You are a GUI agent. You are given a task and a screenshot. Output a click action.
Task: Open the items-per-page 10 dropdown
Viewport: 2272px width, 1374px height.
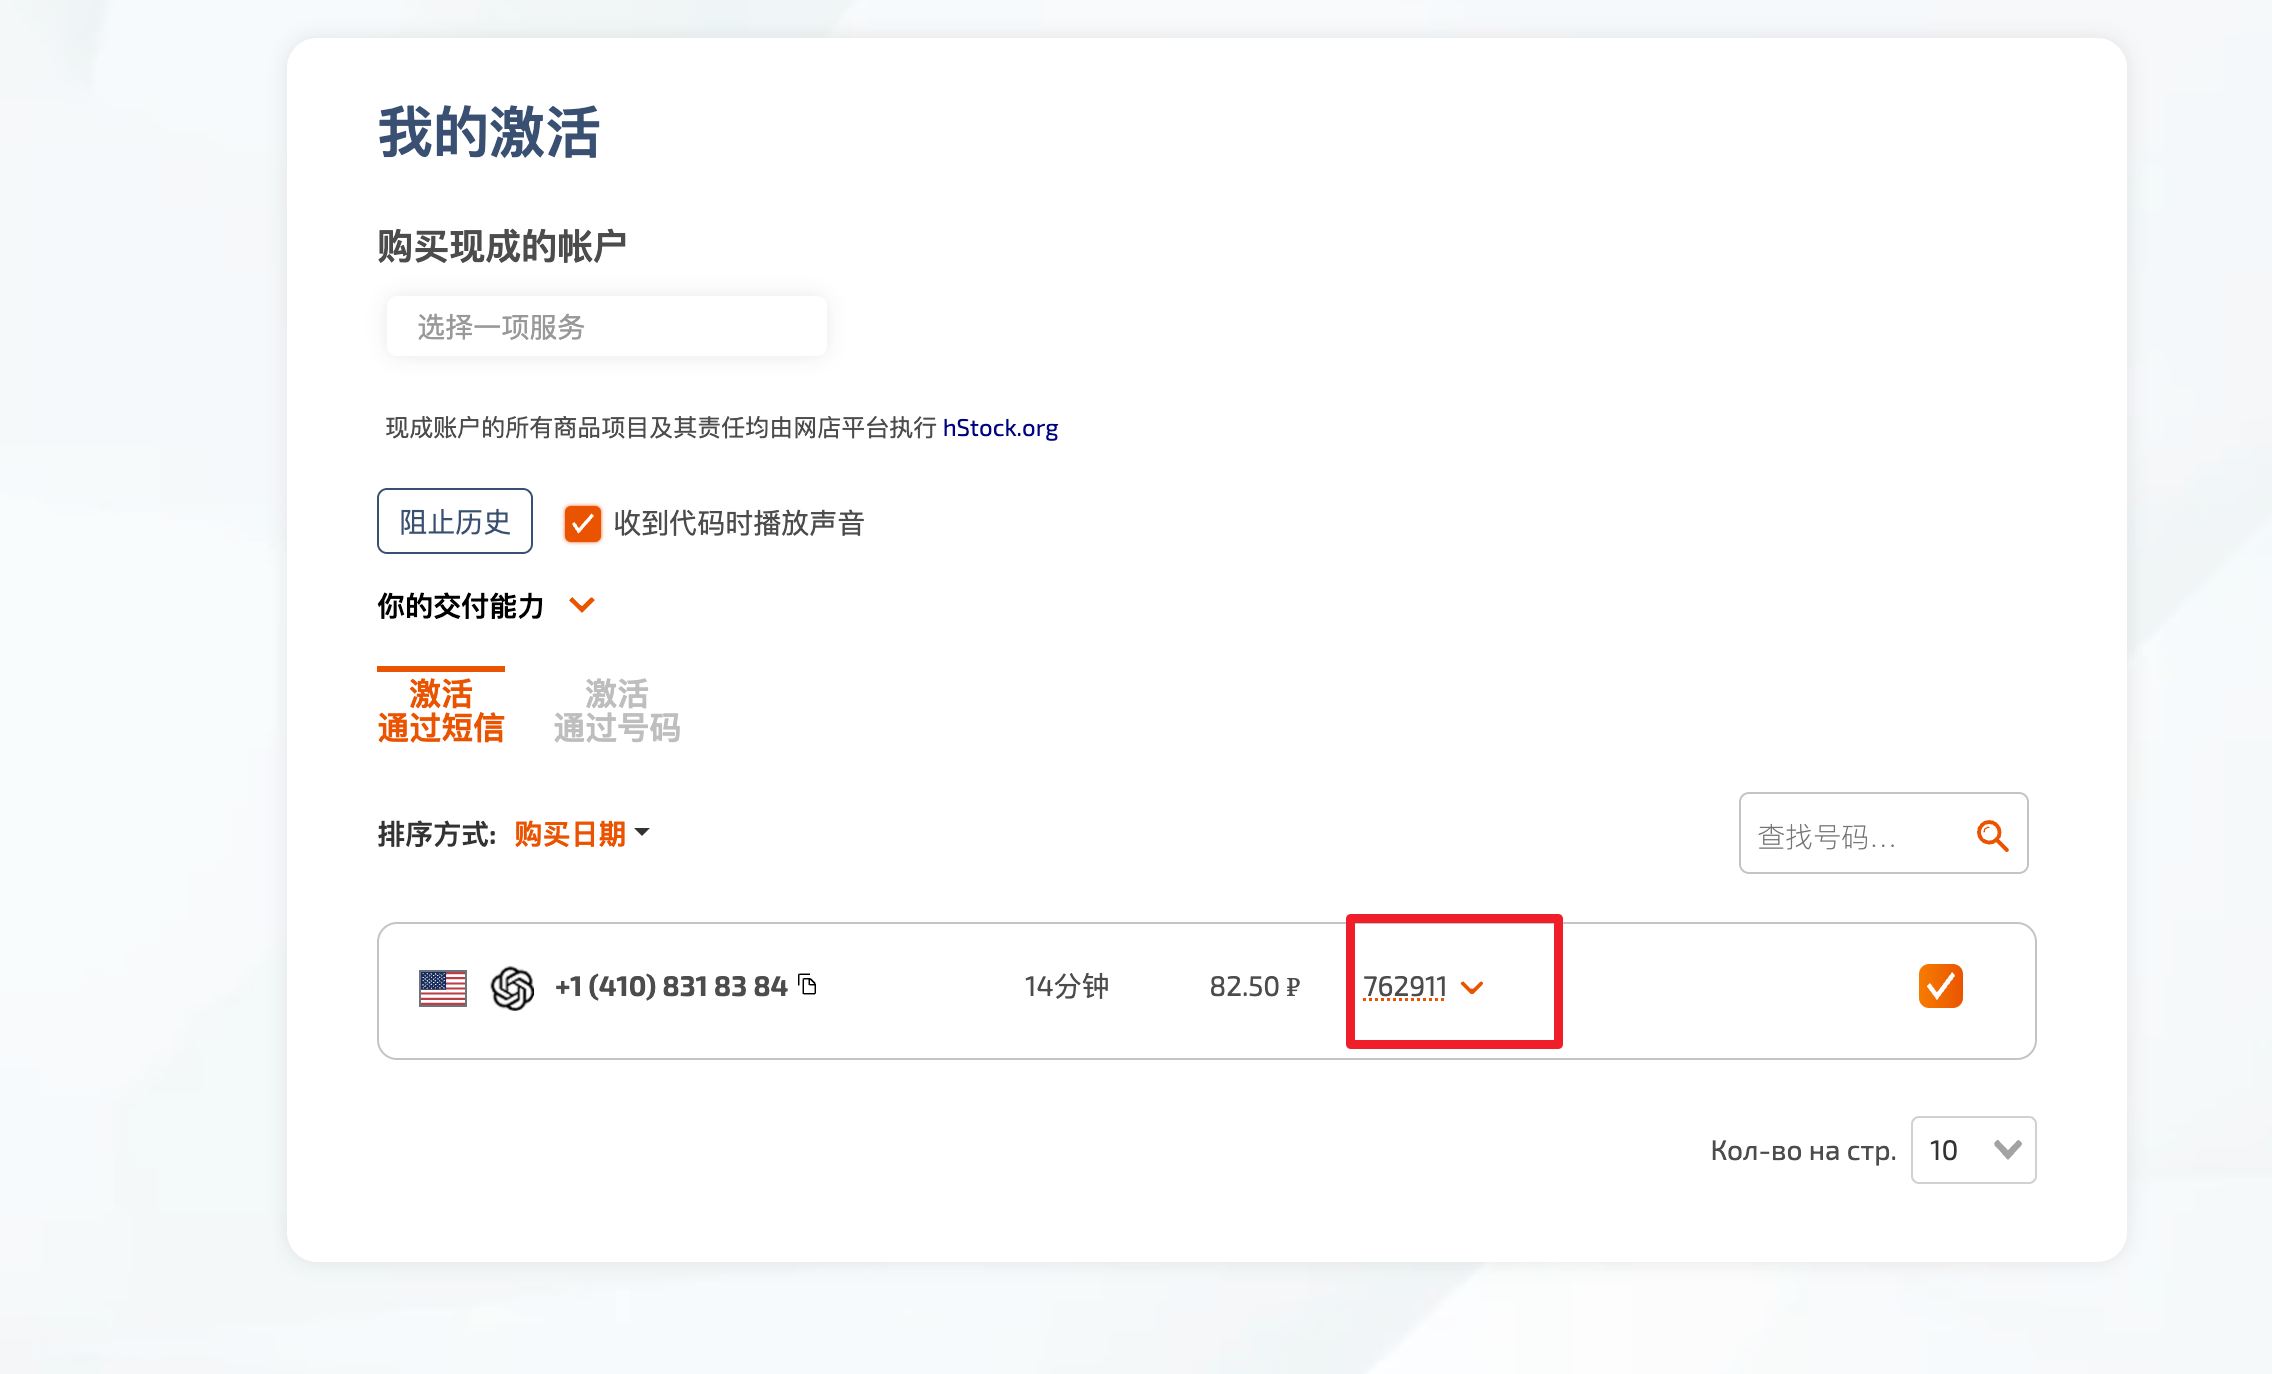click(x=1973, y=1150)
